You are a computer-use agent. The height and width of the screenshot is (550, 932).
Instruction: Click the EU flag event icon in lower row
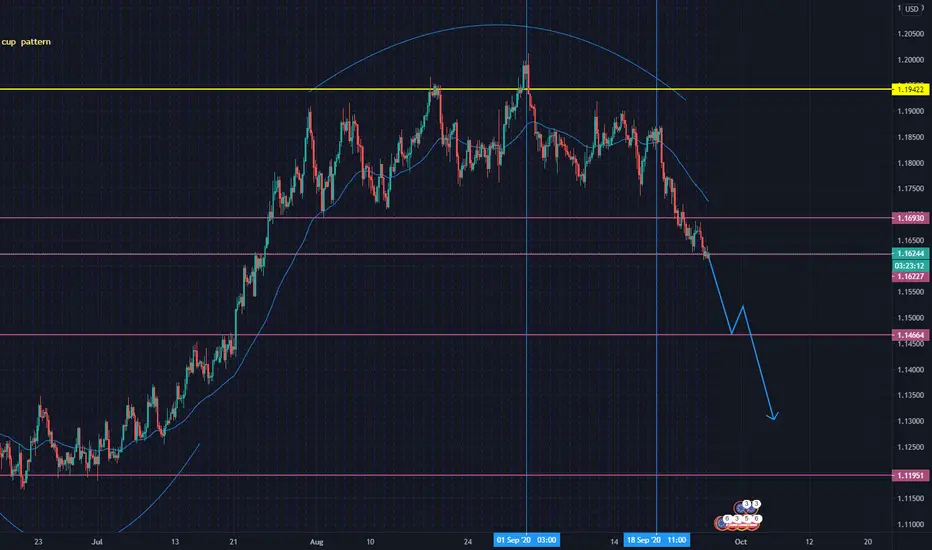point(722,523)
